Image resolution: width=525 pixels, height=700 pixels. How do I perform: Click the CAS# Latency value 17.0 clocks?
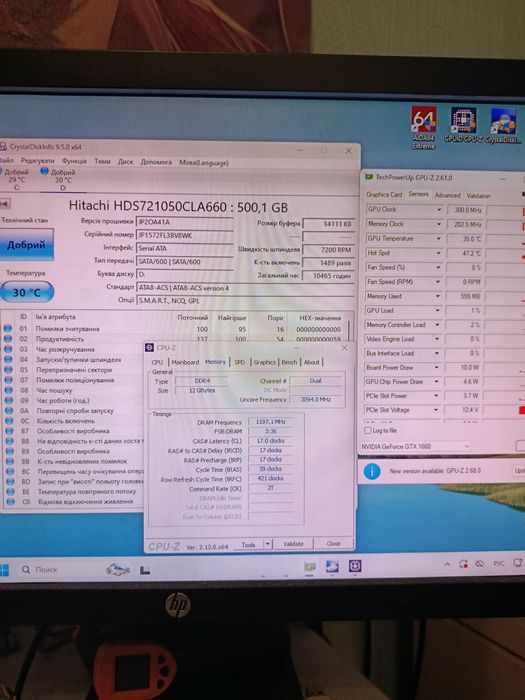coord(271,441)
